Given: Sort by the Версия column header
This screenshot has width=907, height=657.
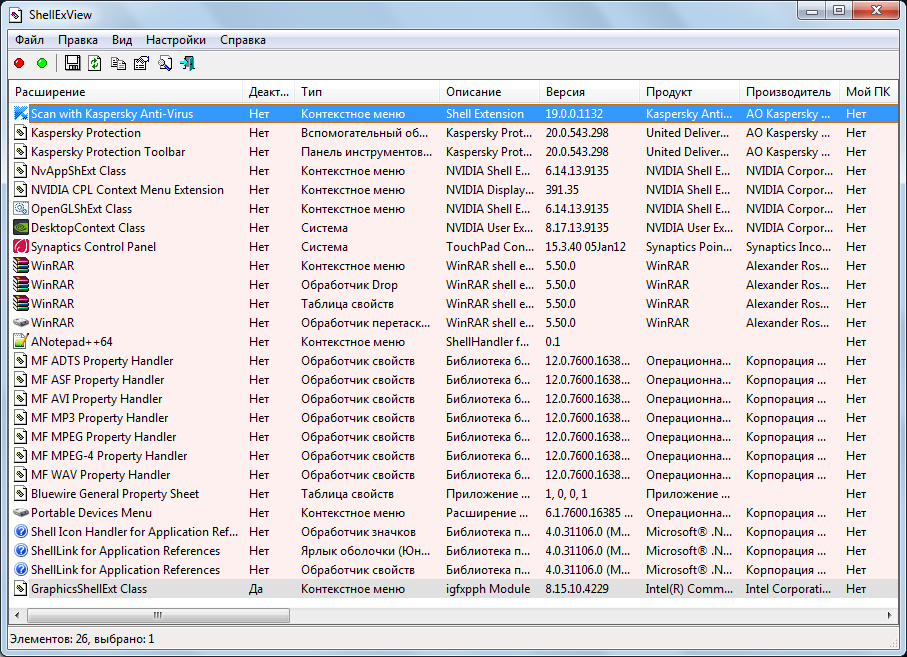Looking at the screenshot, I should click(565, 92).
